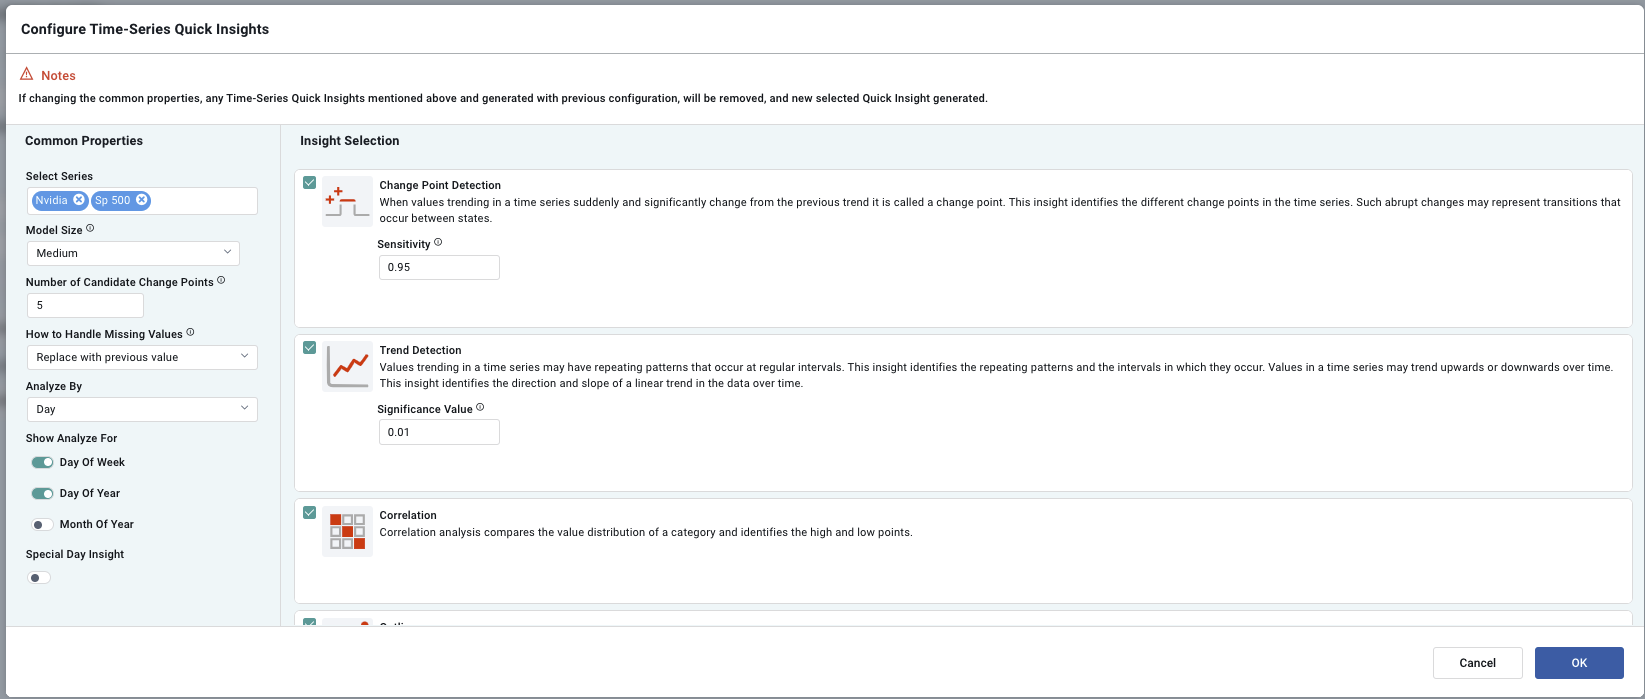1645x699 pixels.
Task: Expand the missing values handling dropdown
Action: pyautogui.click(x=141, y=357)
